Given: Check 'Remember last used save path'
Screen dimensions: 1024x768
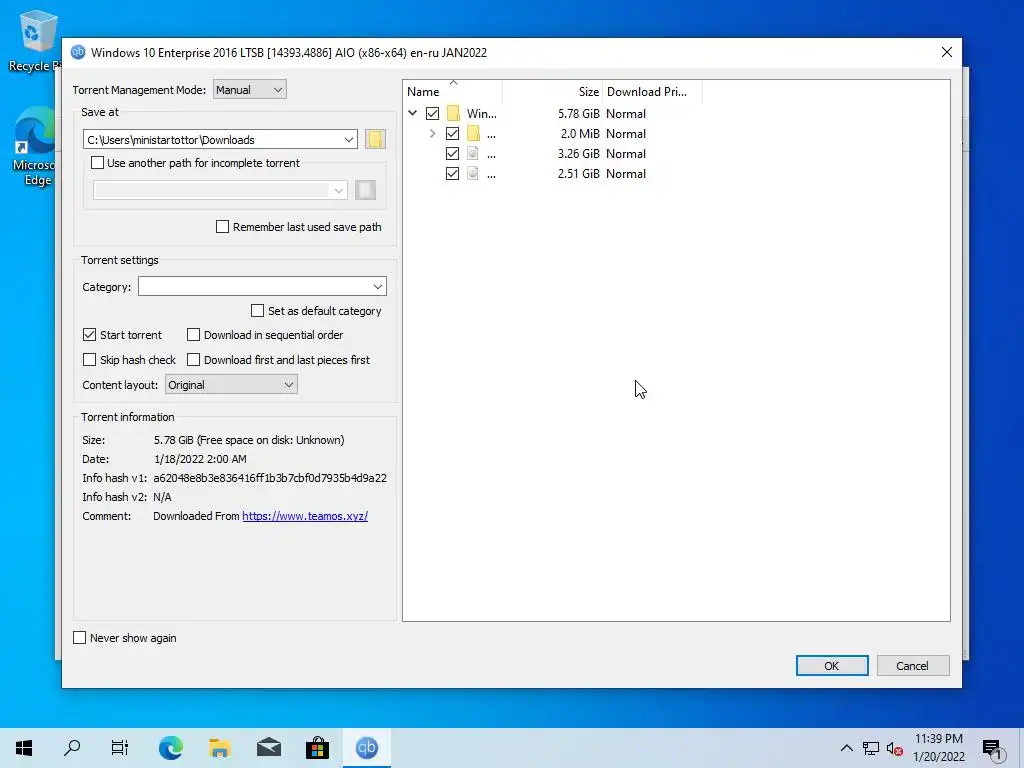Looking at the screenshot, I should click(x=222, y=227).
